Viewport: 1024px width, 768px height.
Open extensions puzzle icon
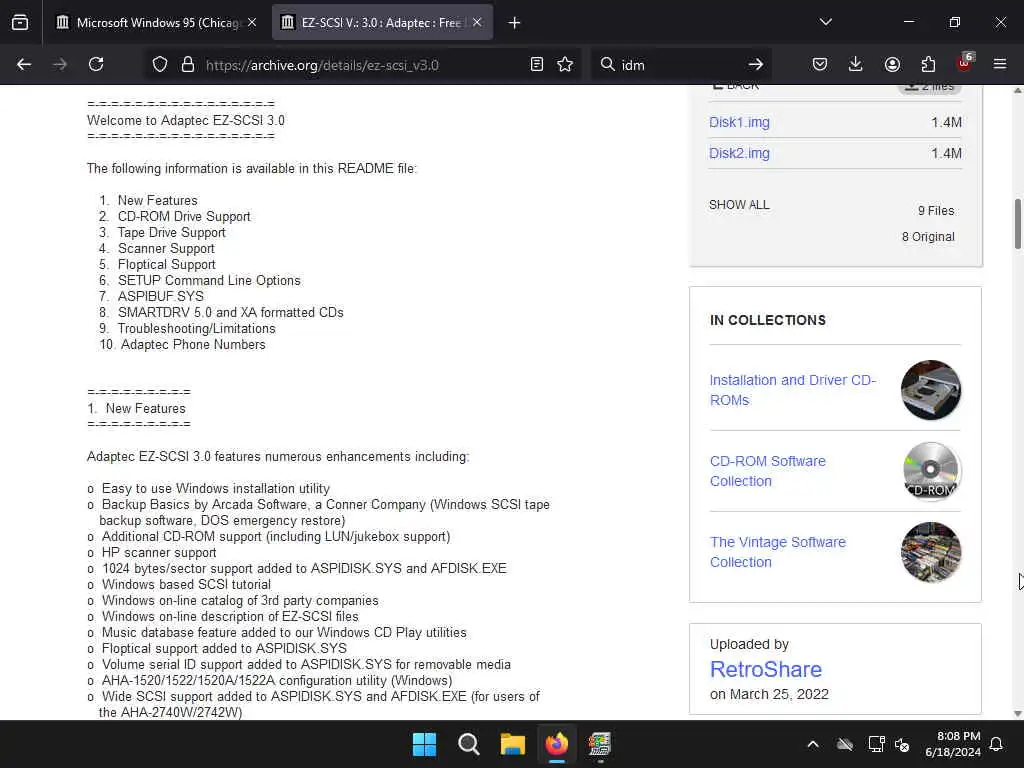[x=928, y=64]
